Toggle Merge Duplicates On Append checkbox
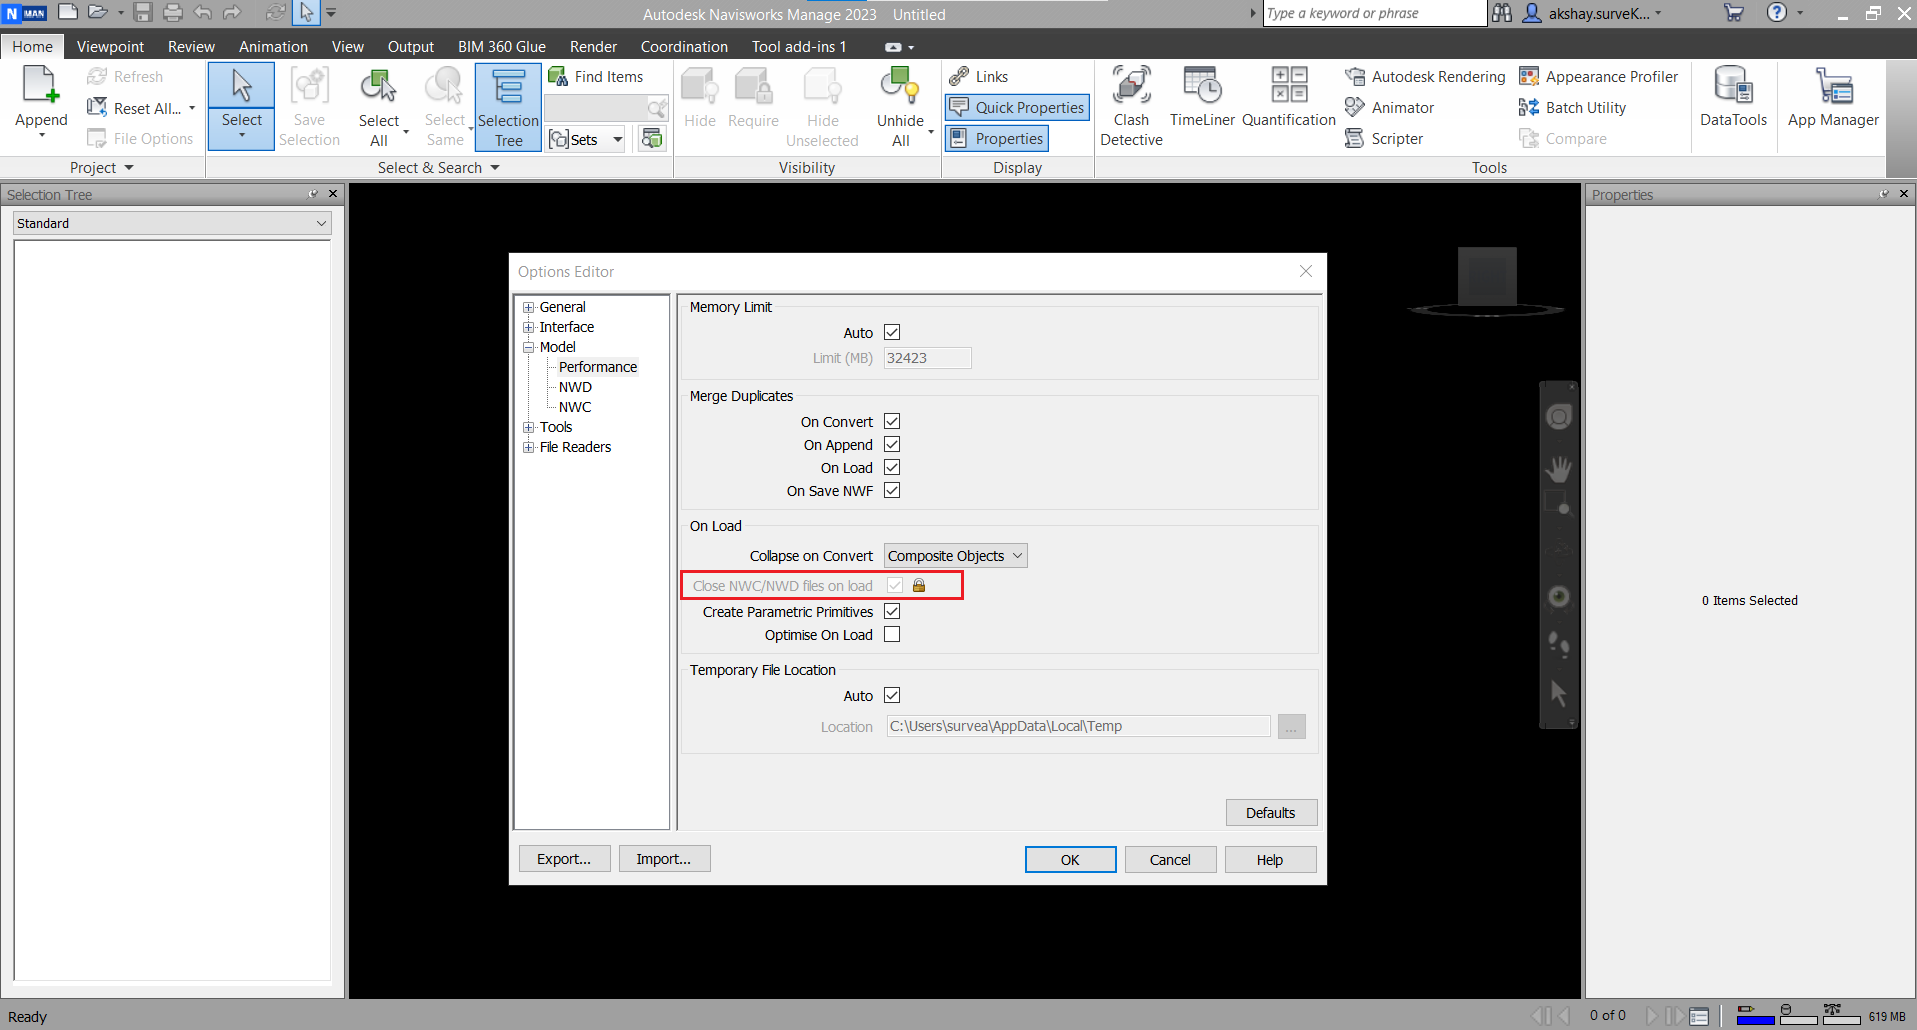The width and height of the screenshot is (1917, 1030). coord(892,444)
